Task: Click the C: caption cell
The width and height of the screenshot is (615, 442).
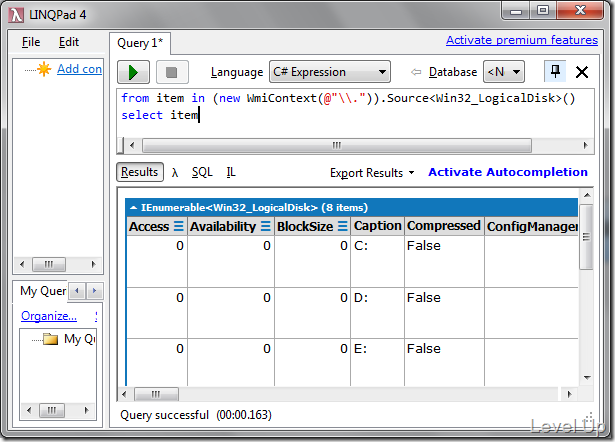Action: pos(377,261)
